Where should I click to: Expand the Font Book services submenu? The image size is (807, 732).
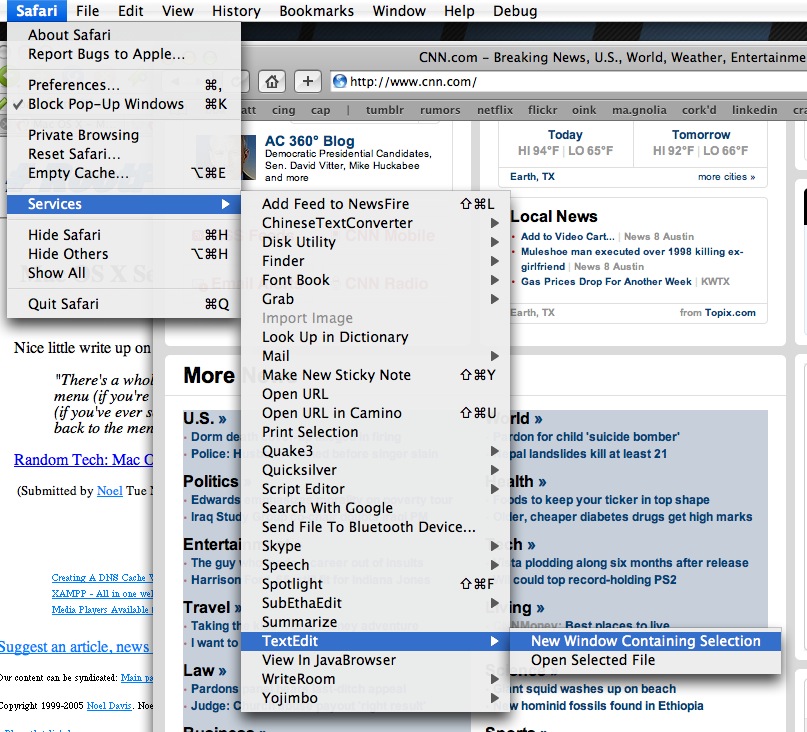pos(375,280)
